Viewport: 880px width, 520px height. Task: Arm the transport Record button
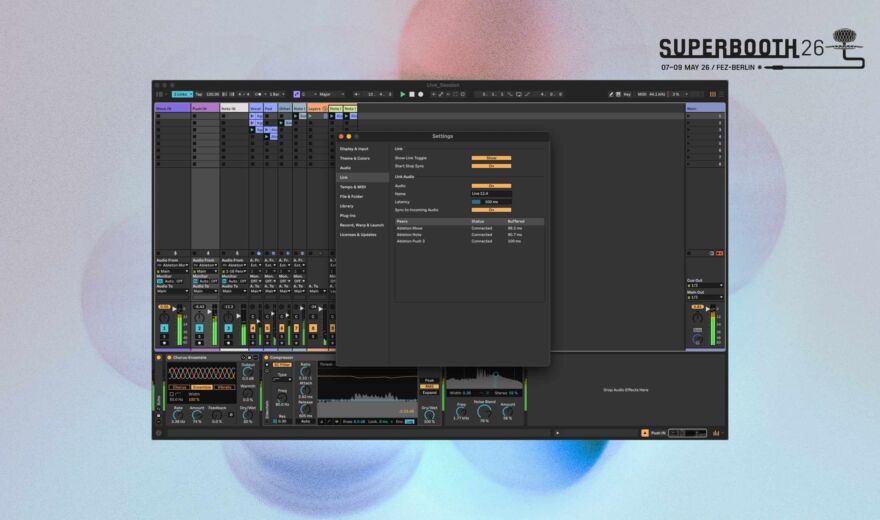pyautogui.click(x=420, y=94)
